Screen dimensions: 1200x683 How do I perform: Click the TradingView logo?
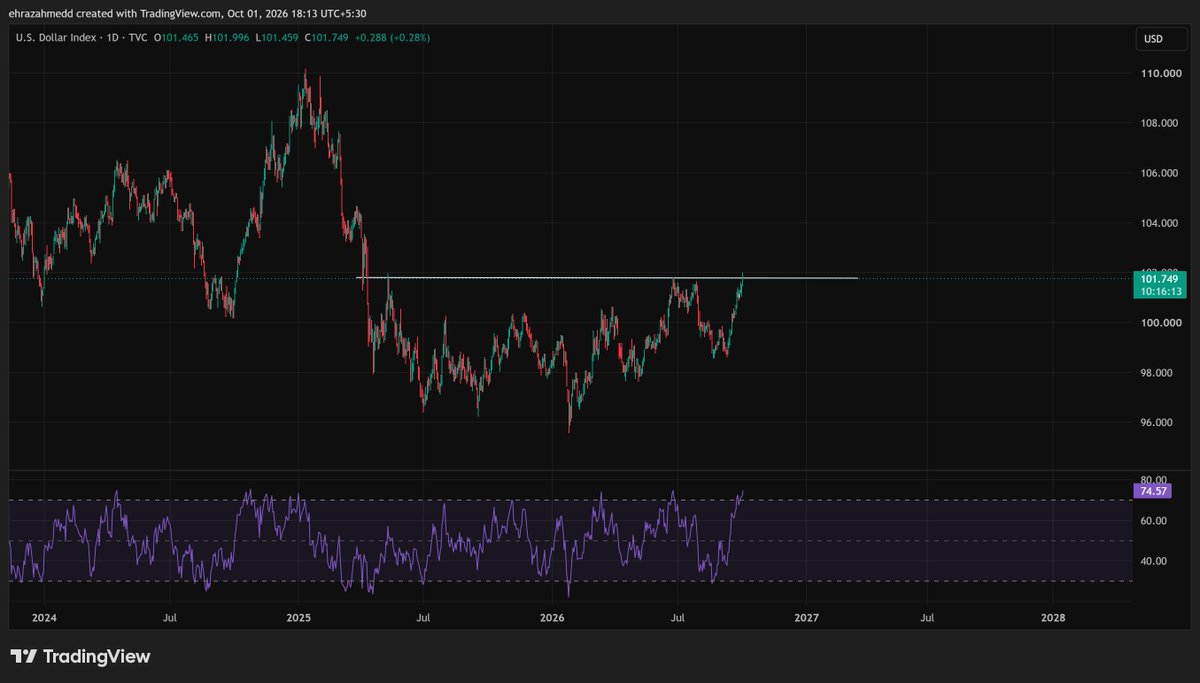(x=80, y=657)
